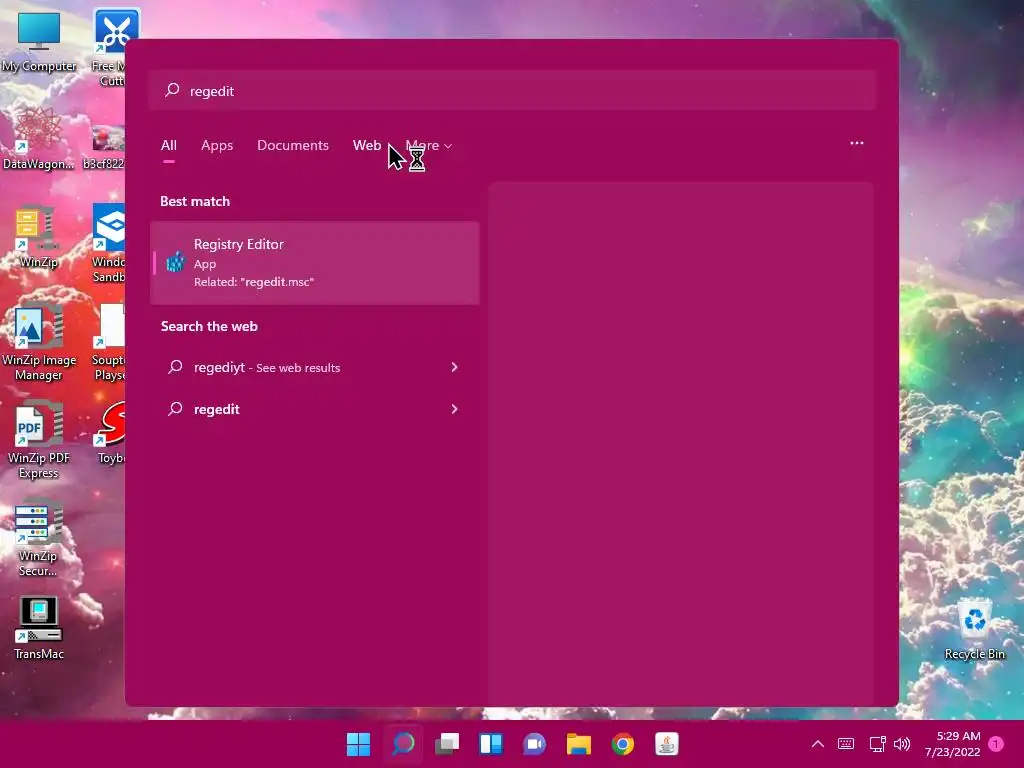1024x768 pixels.
Task: Open File Explorer from the taskbar
Action: 579,744
